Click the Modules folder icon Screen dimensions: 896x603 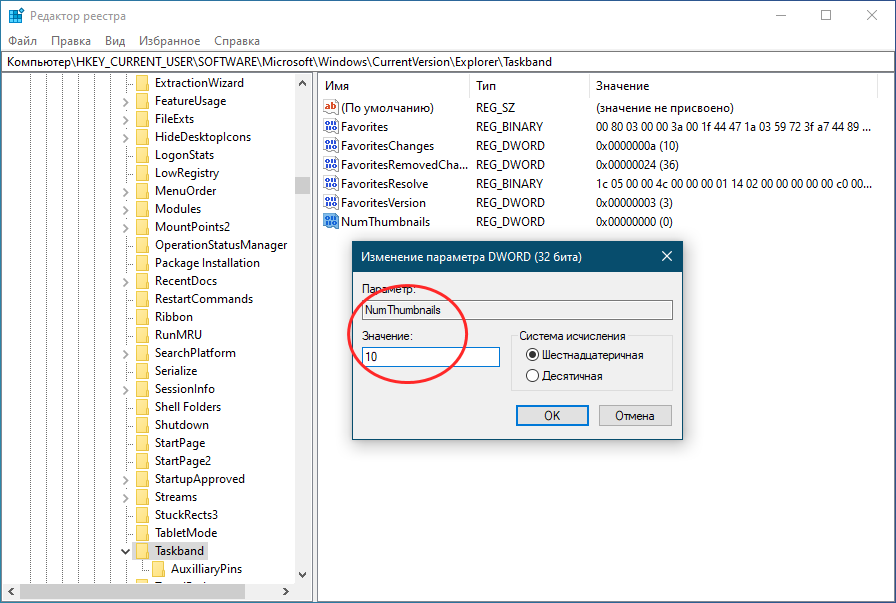point(142,209)
